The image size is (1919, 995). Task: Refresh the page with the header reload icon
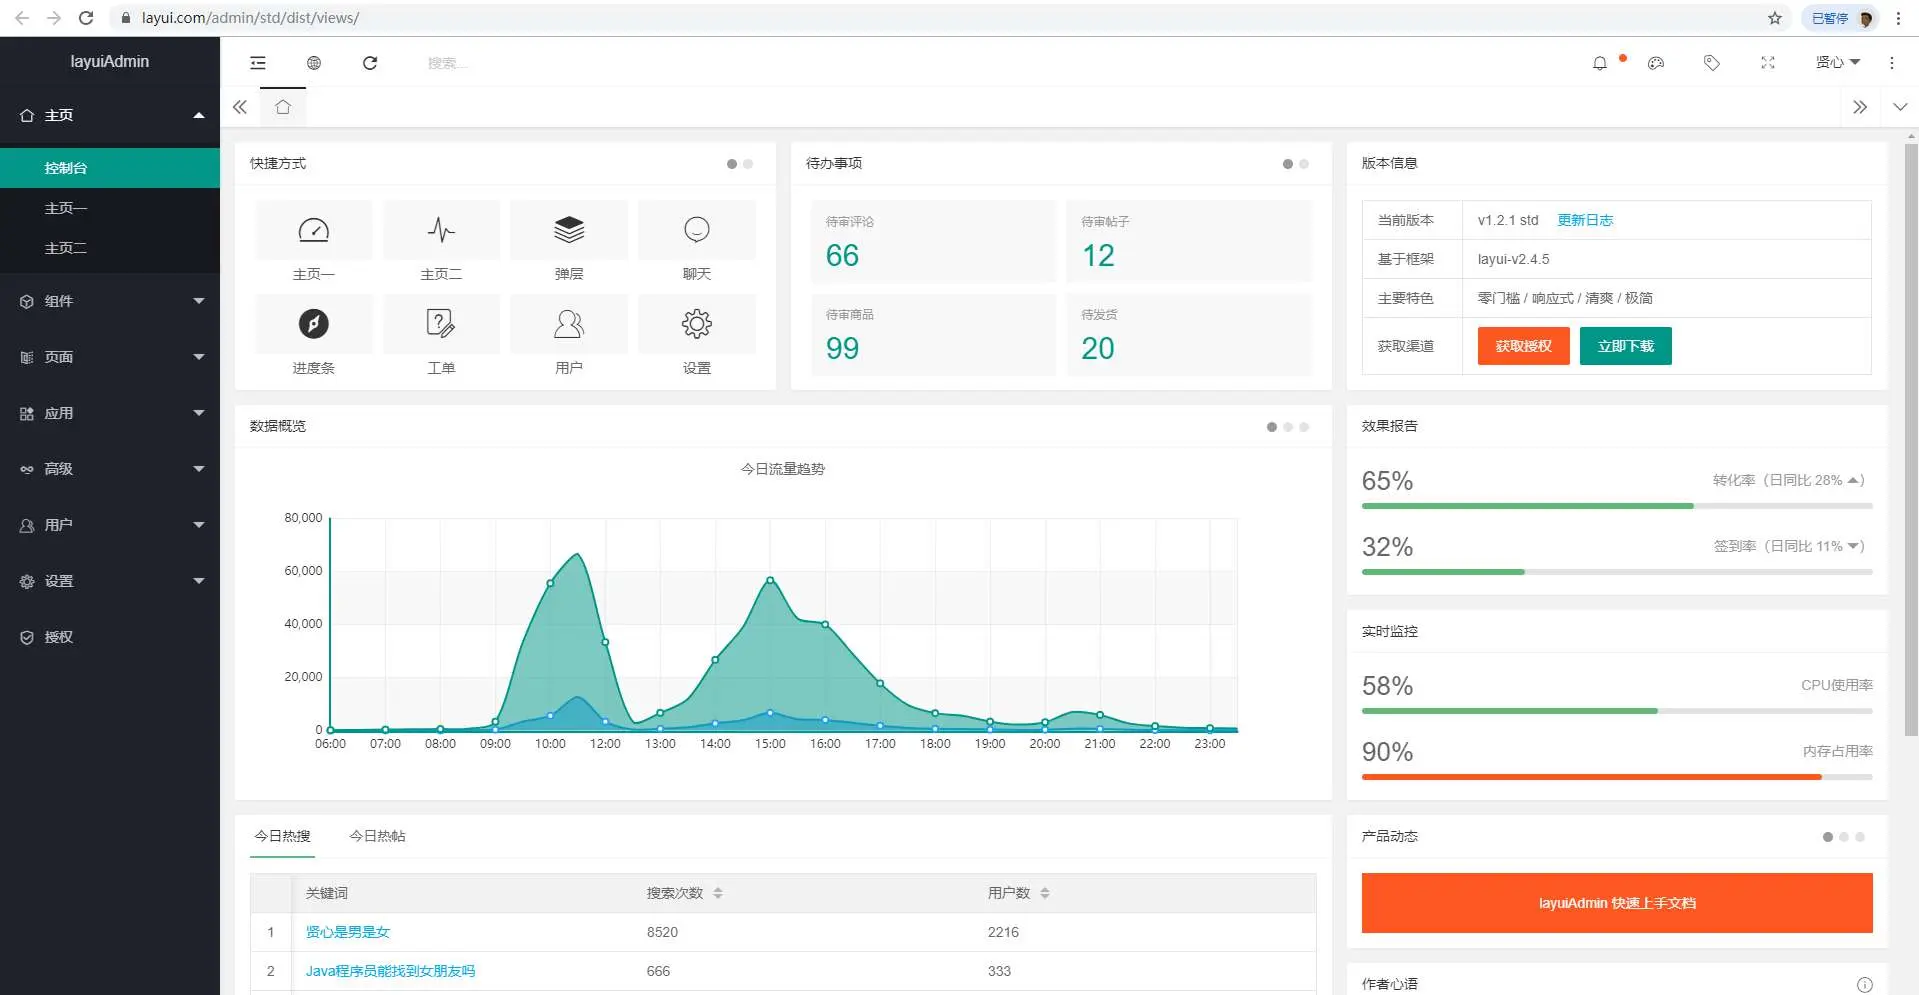[x=370, y=63]
